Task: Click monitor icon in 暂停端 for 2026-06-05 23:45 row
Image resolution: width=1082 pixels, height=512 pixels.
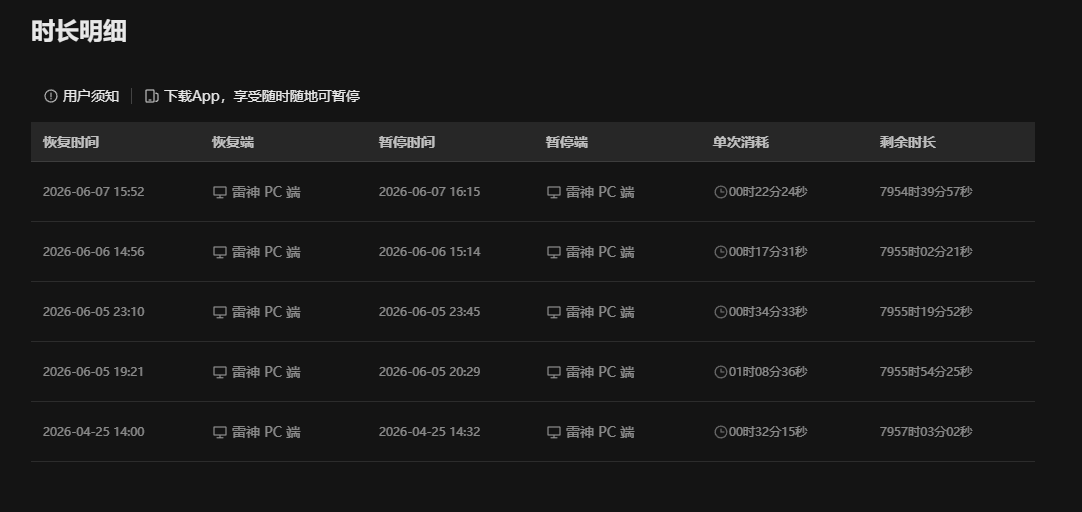Action: click(x=553, y=312)
